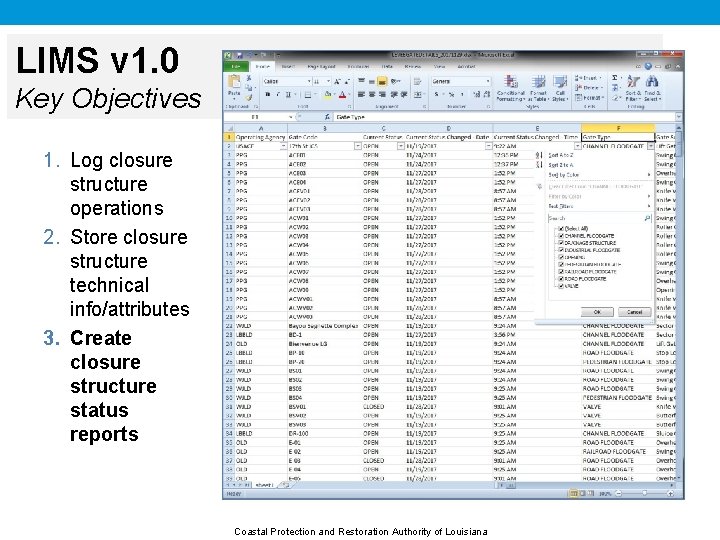Image resolution: width=720 pixels, height=540 pixels.
Task: Select the Sheet1 worksheet tab
Action: coord(264,485)
